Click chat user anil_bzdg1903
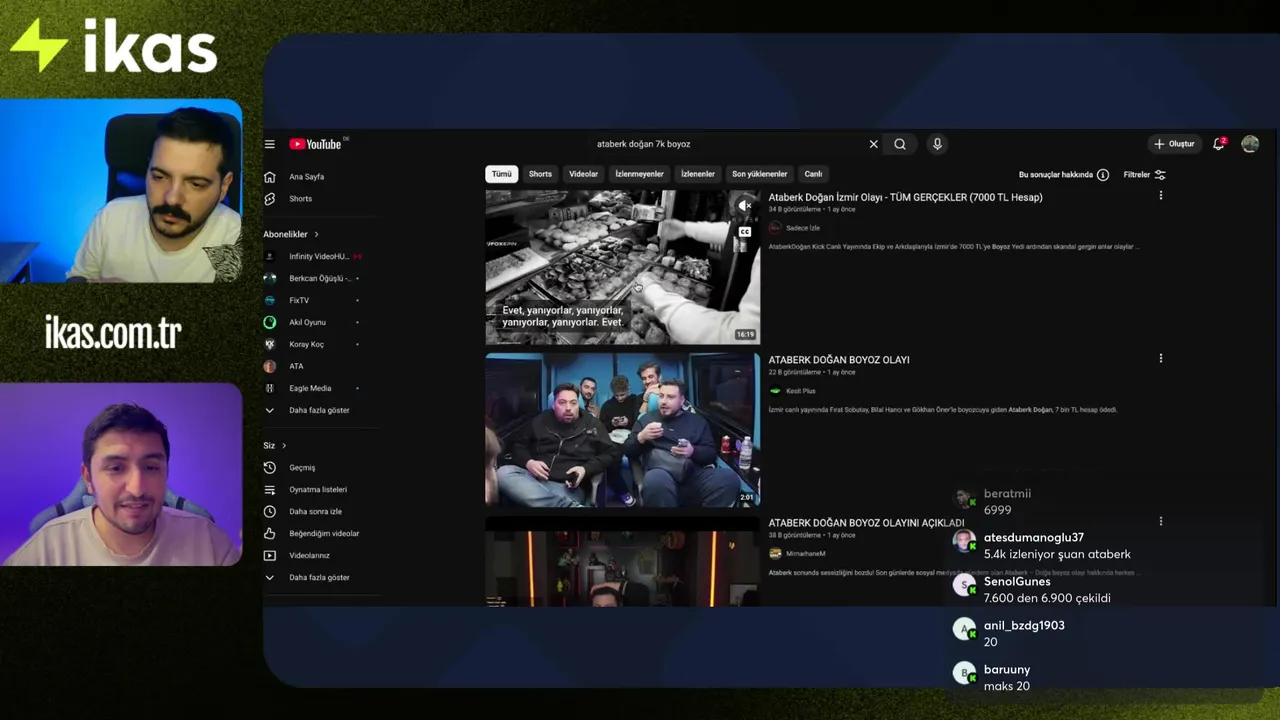This screenshot has height=720, width=1280. point(1024,626)
